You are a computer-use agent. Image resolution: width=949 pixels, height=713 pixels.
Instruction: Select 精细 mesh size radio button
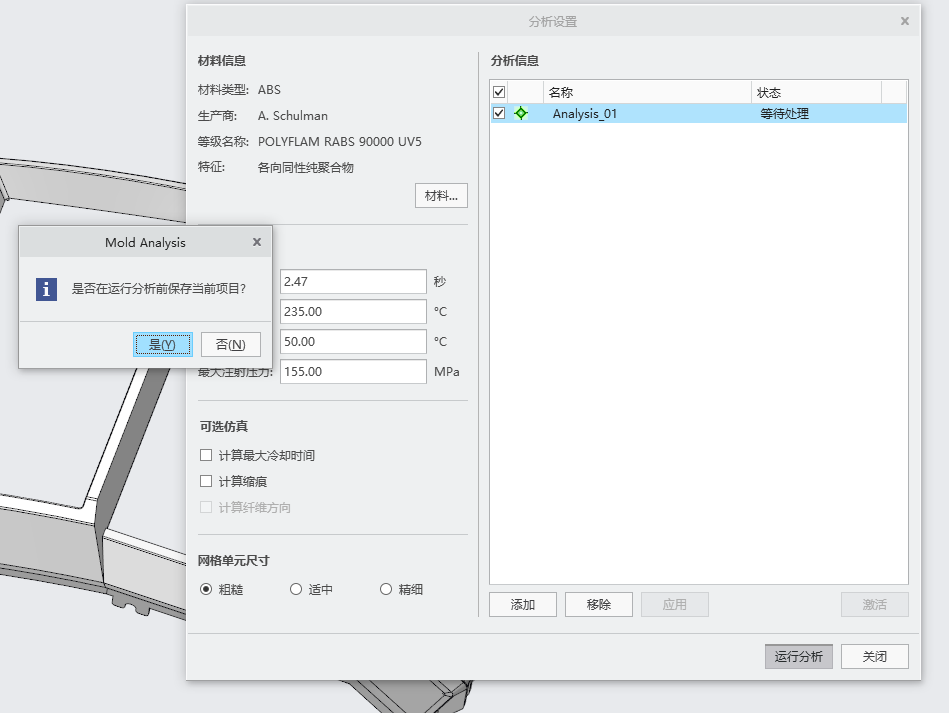coord(386,589)
